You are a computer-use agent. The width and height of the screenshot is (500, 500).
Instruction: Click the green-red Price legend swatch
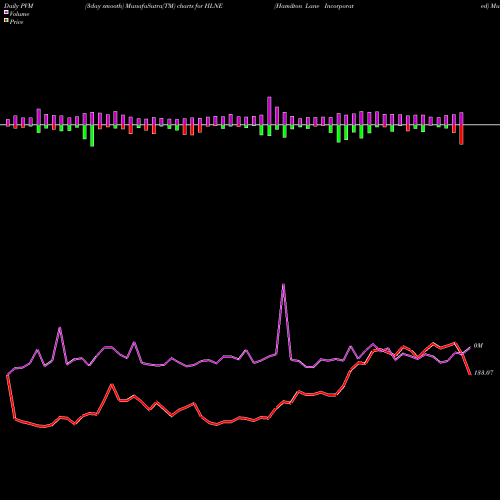(6, 21)
